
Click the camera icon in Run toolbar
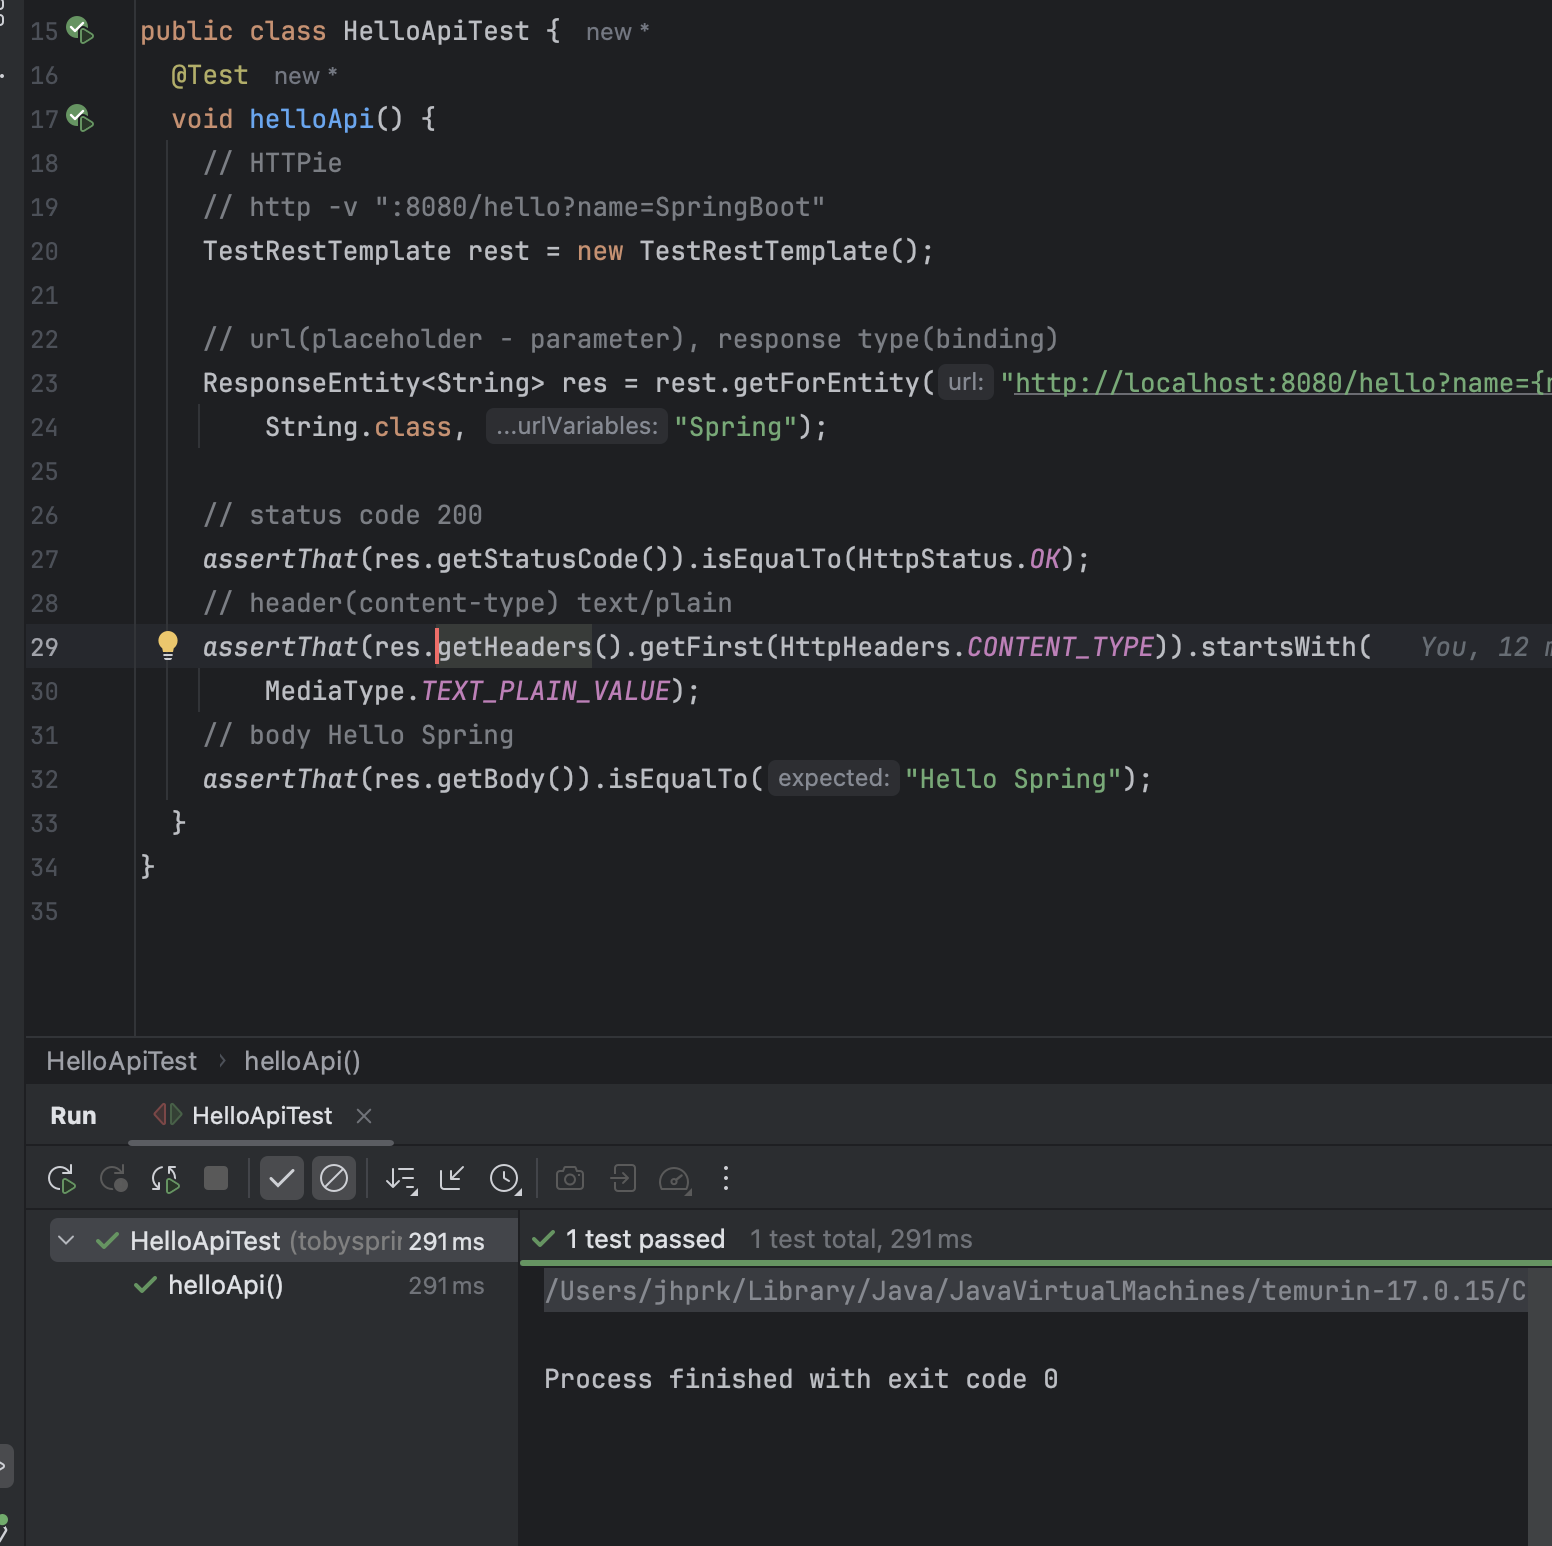point(570,1179)
